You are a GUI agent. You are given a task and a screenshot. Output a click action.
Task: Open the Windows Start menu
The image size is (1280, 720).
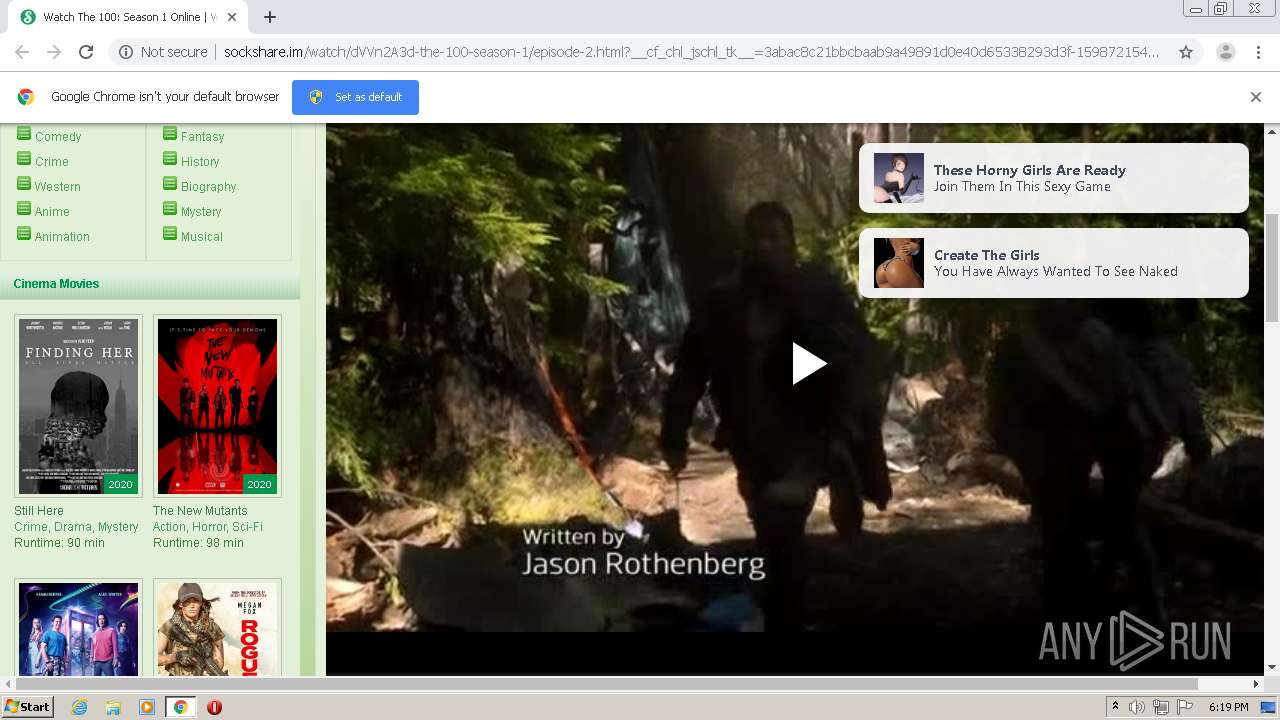click(x=27, y=707)
